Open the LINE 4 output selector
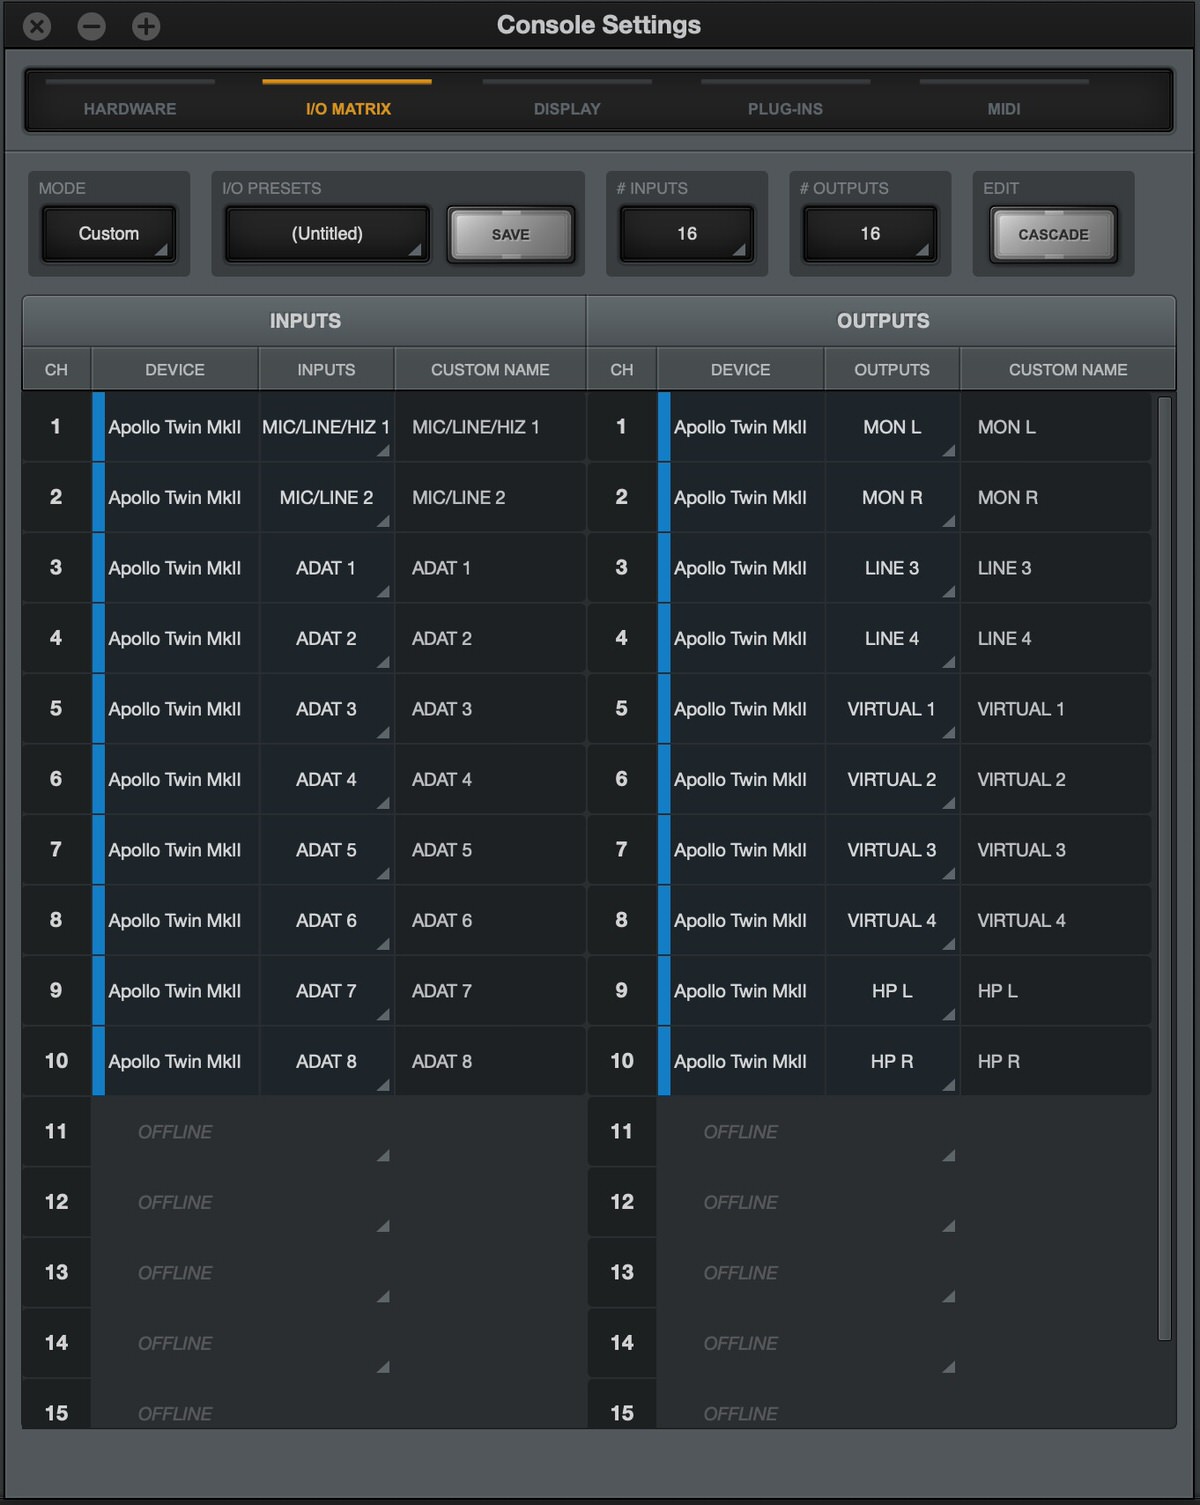This screenshot has width=1200, height=1505. click(892, 638)
